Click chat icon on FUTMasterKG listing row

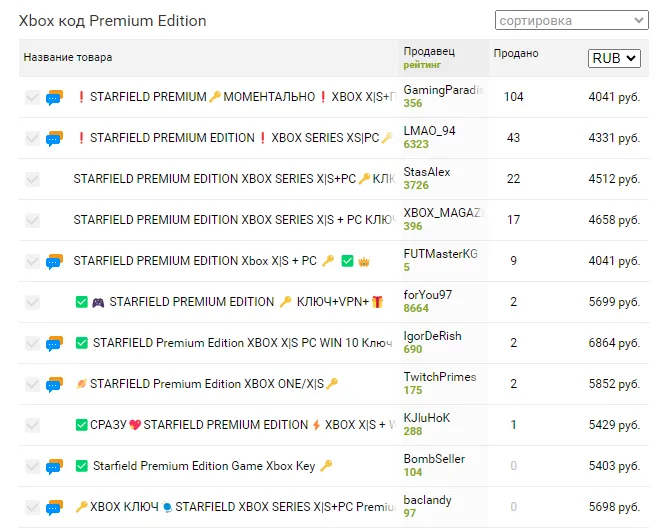click(54, 261)
